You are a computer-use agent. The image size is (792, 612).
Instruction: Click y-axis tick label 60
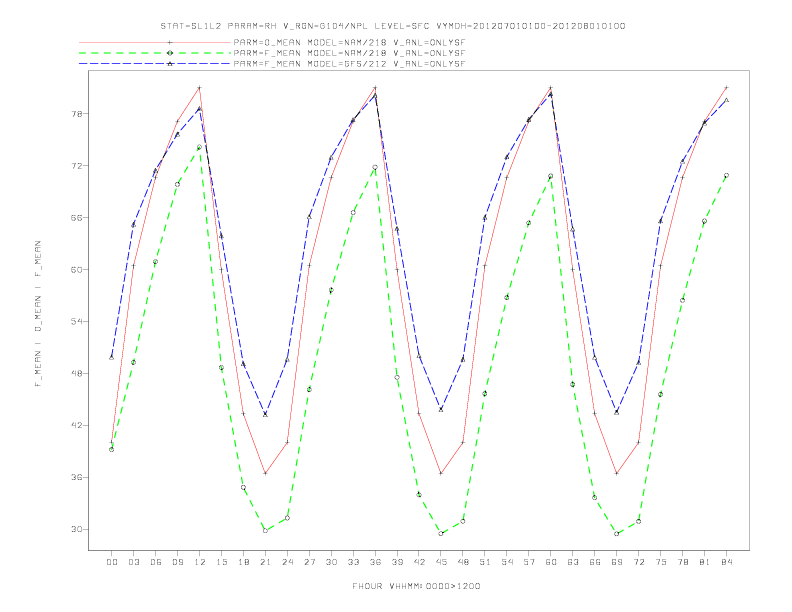pyautogui.click(x=76, y=270)
